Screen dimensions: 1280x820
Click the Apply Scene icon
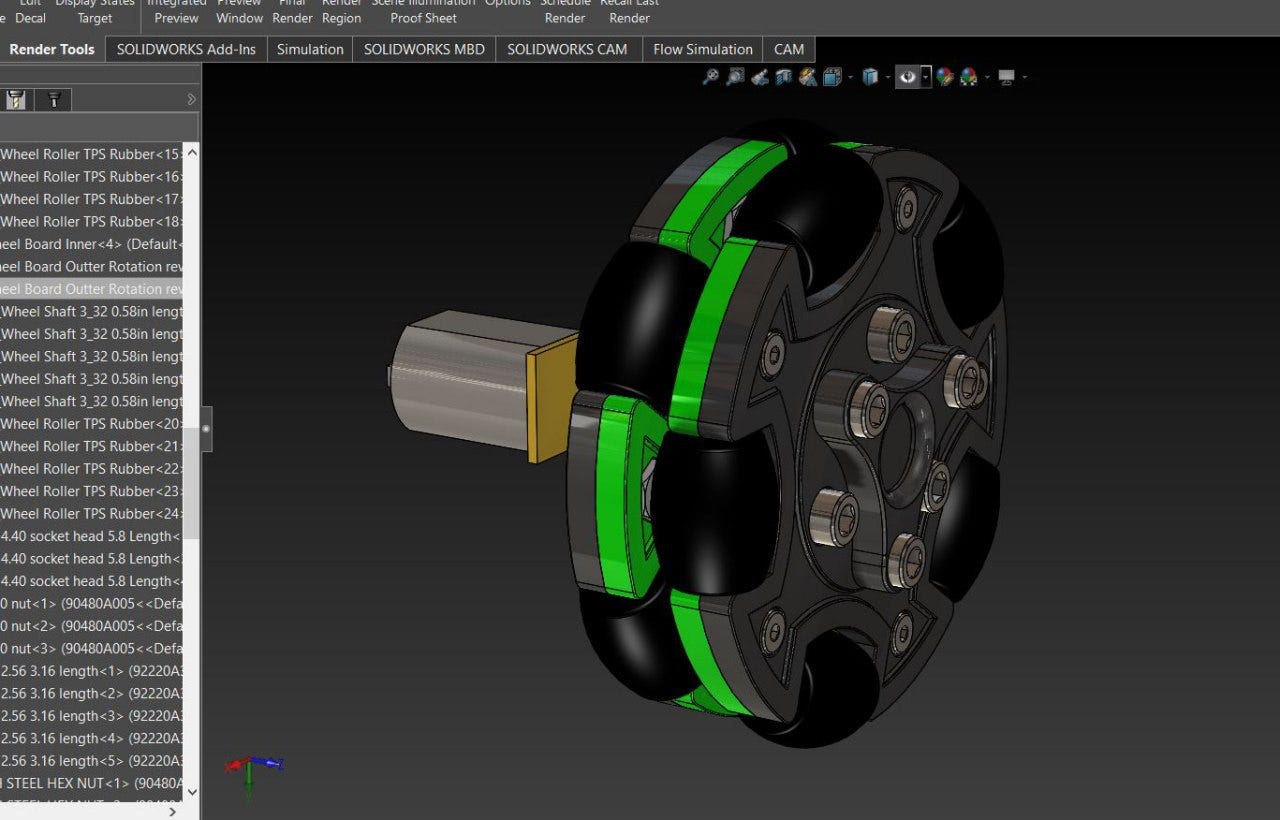pos(969,77)
